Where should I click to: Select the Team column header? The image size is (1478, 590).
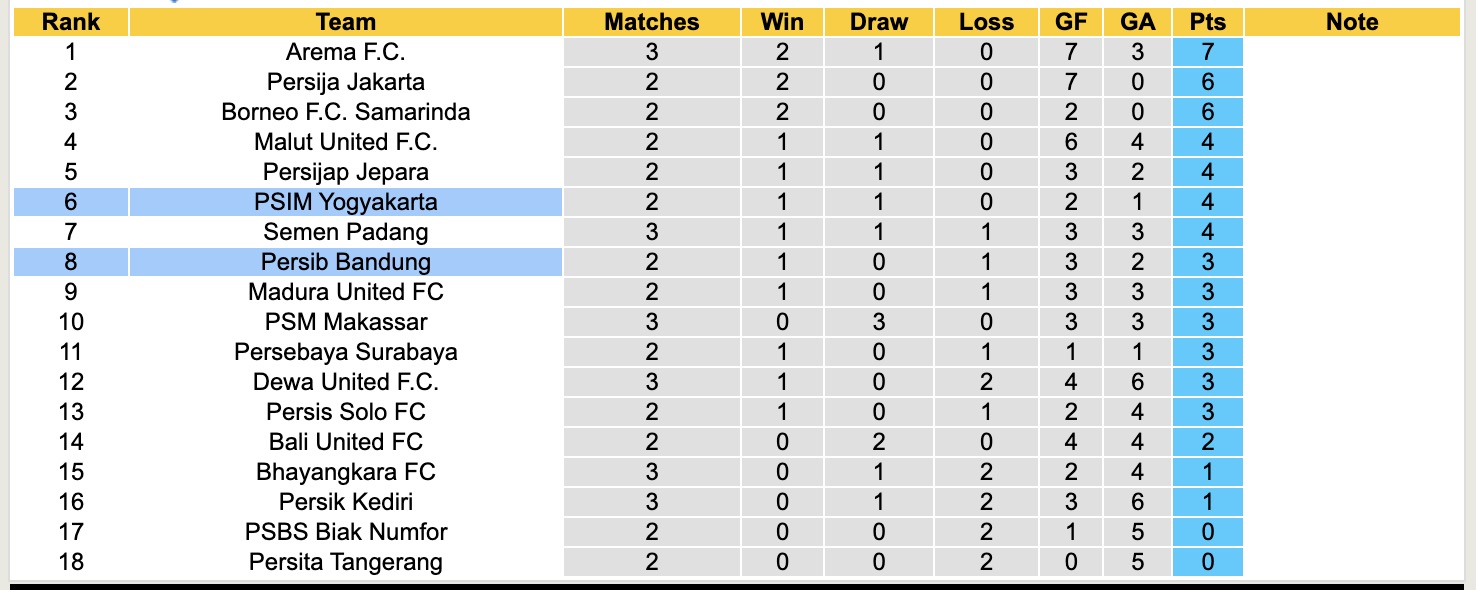(345, 22)
